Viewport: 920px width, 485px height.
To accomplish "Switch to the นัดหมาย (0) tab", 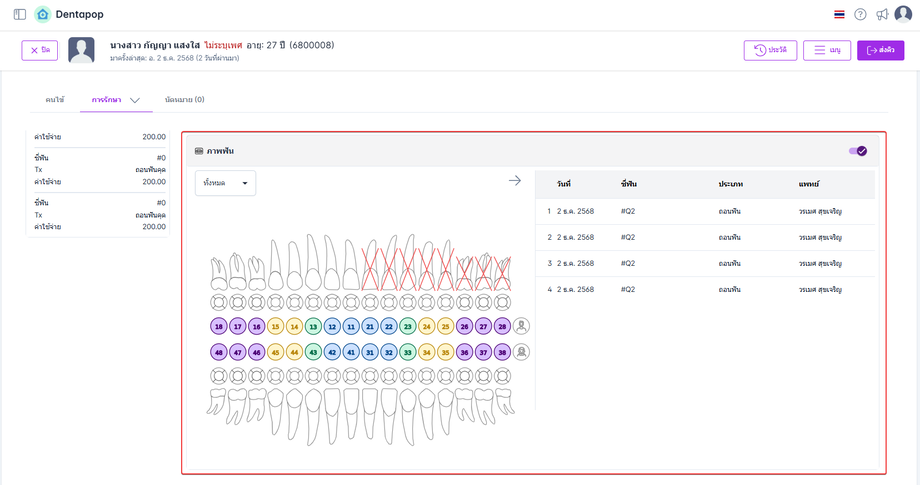I will click(x=184, y=100).
